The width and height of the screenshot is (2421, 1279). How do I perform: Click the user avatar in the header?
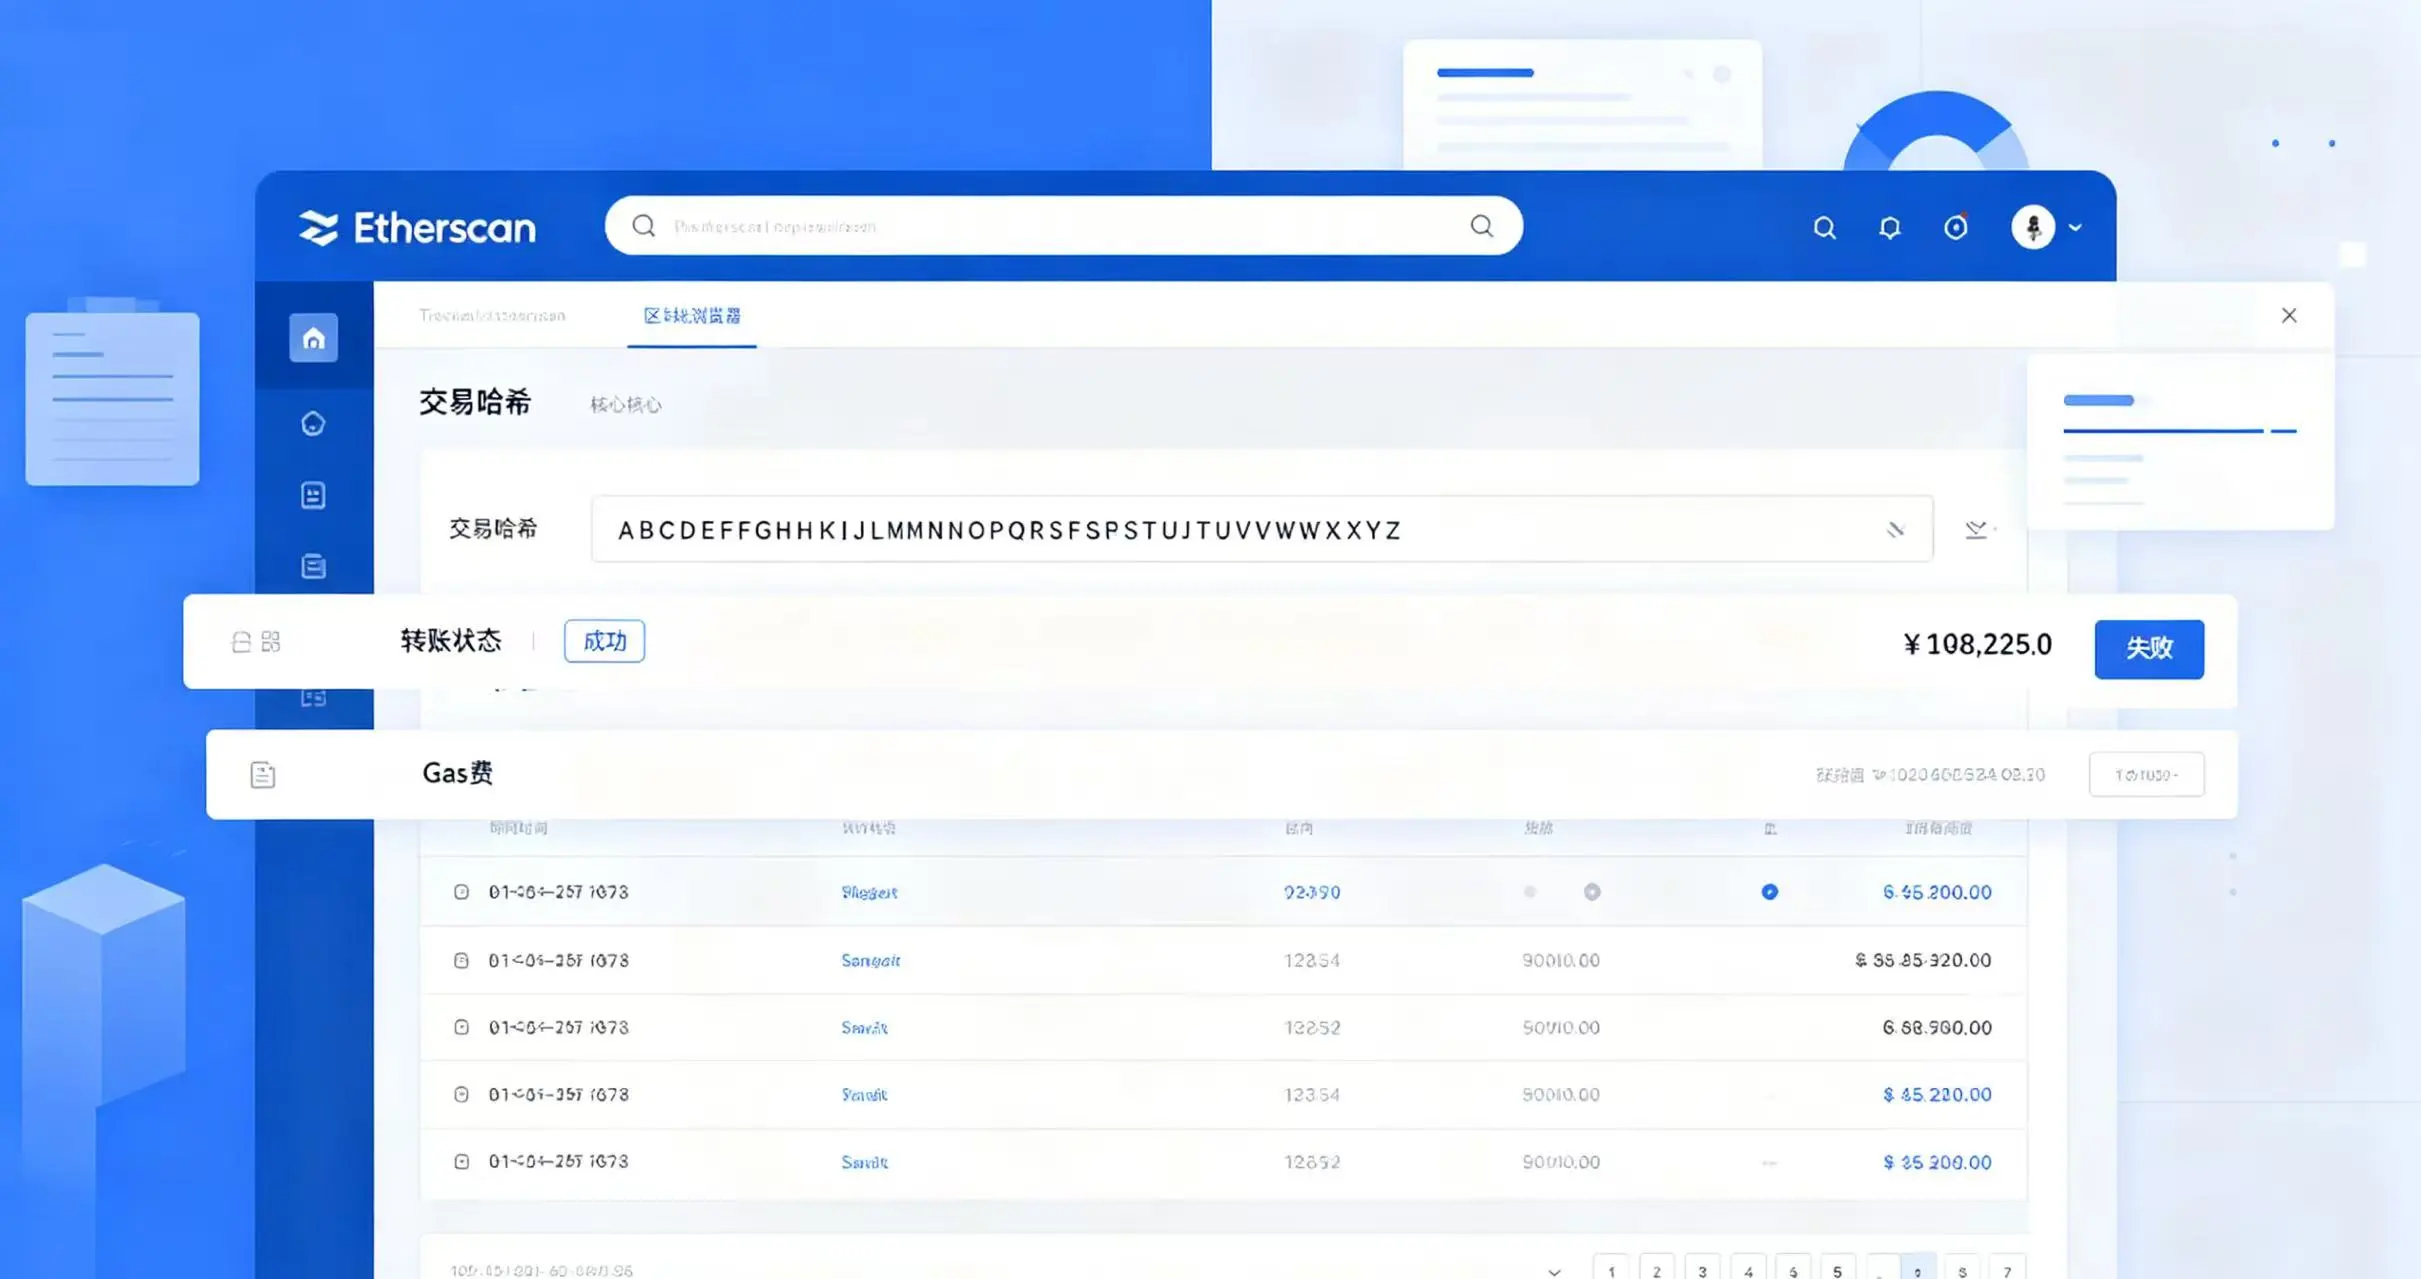pyautogui.click(x=2033, y=227)
